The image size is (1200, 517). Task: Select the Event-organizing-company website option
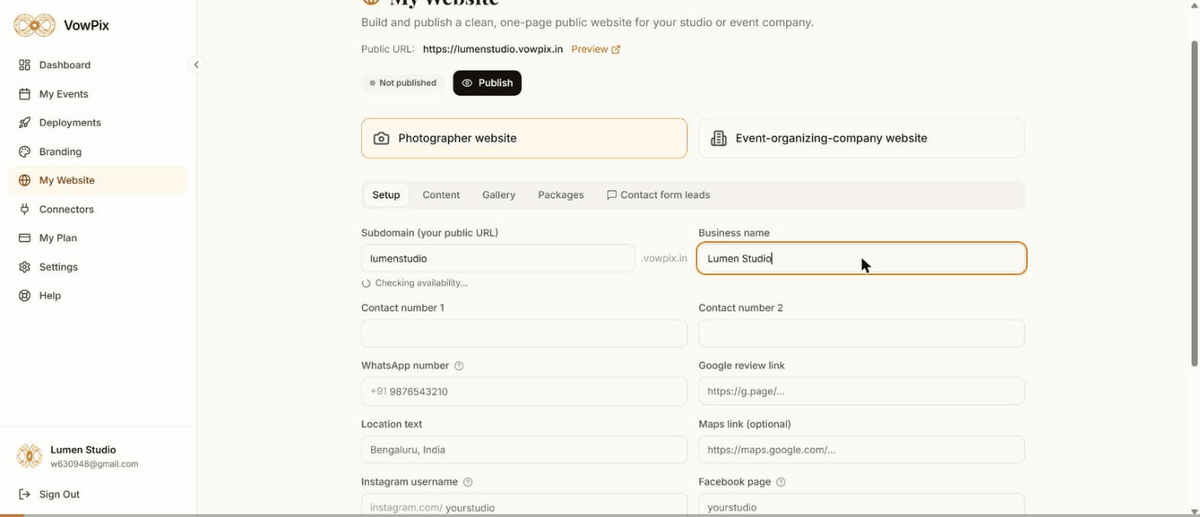[x=861, y=138]
